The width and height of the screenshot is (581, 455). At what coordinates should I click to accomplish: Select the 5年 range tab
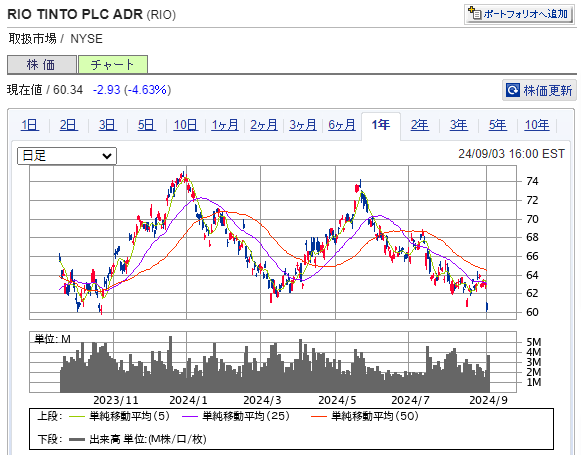tap(498, 125)
